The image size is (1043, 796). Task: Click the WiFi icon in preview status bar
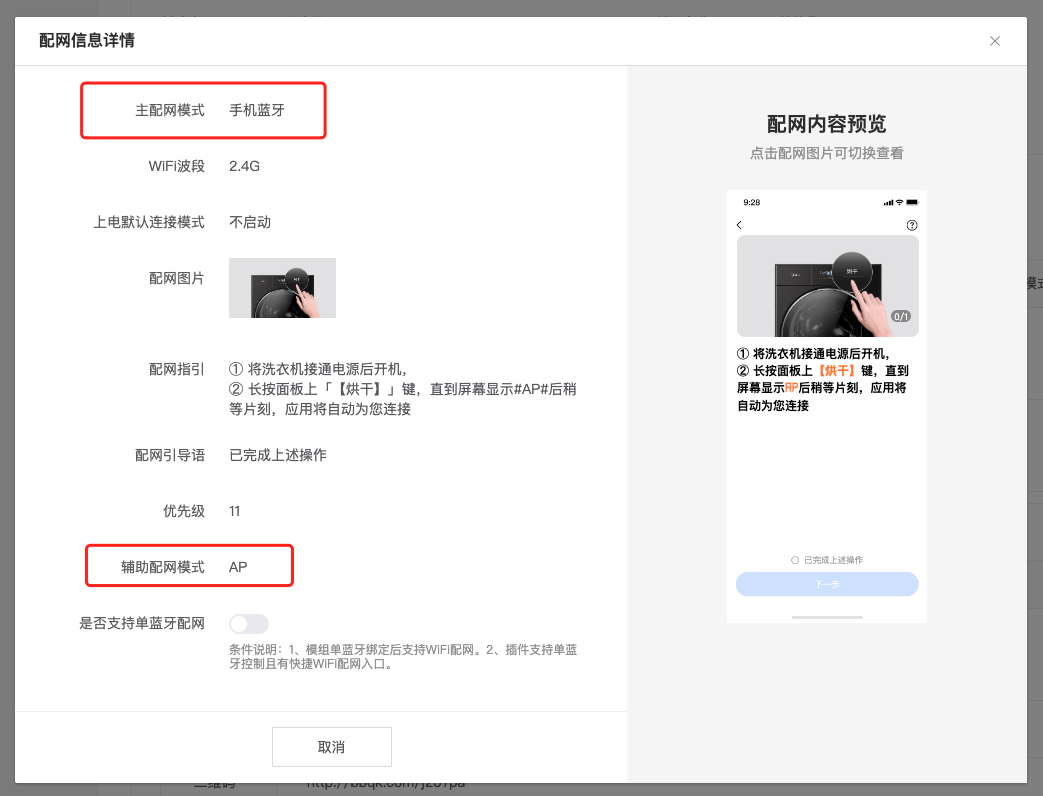899,202
